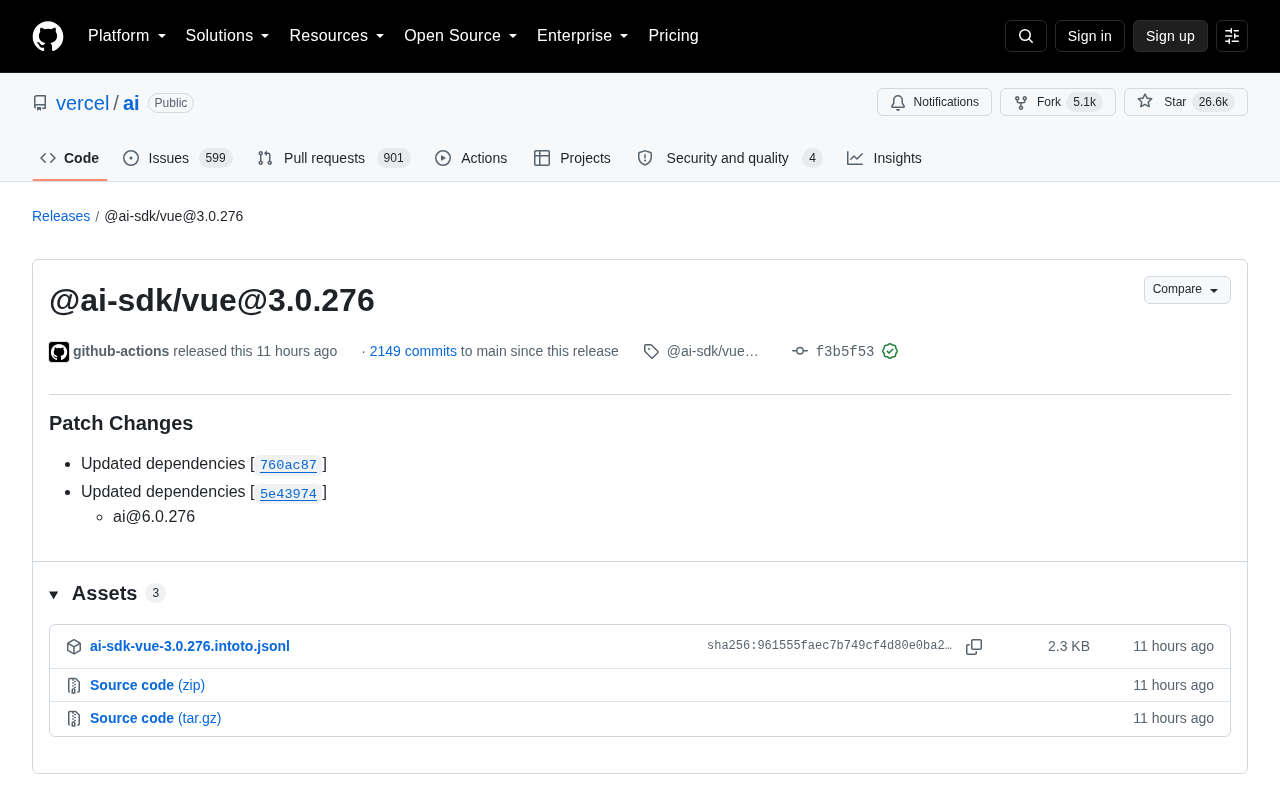Click the Public visibility badge
Screen dimensions: 1280x800
click(171, 103)
